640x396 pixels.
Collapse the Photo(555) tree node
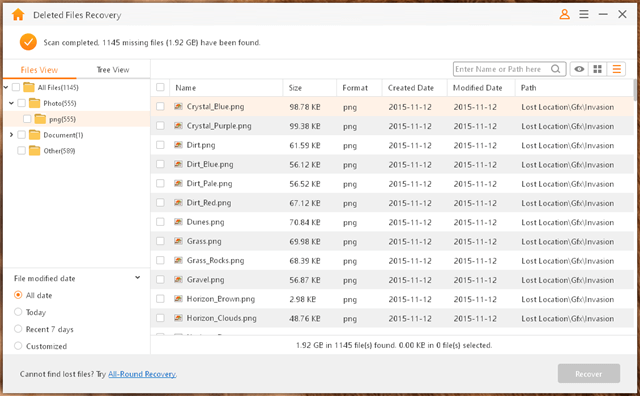pos(11,103)
